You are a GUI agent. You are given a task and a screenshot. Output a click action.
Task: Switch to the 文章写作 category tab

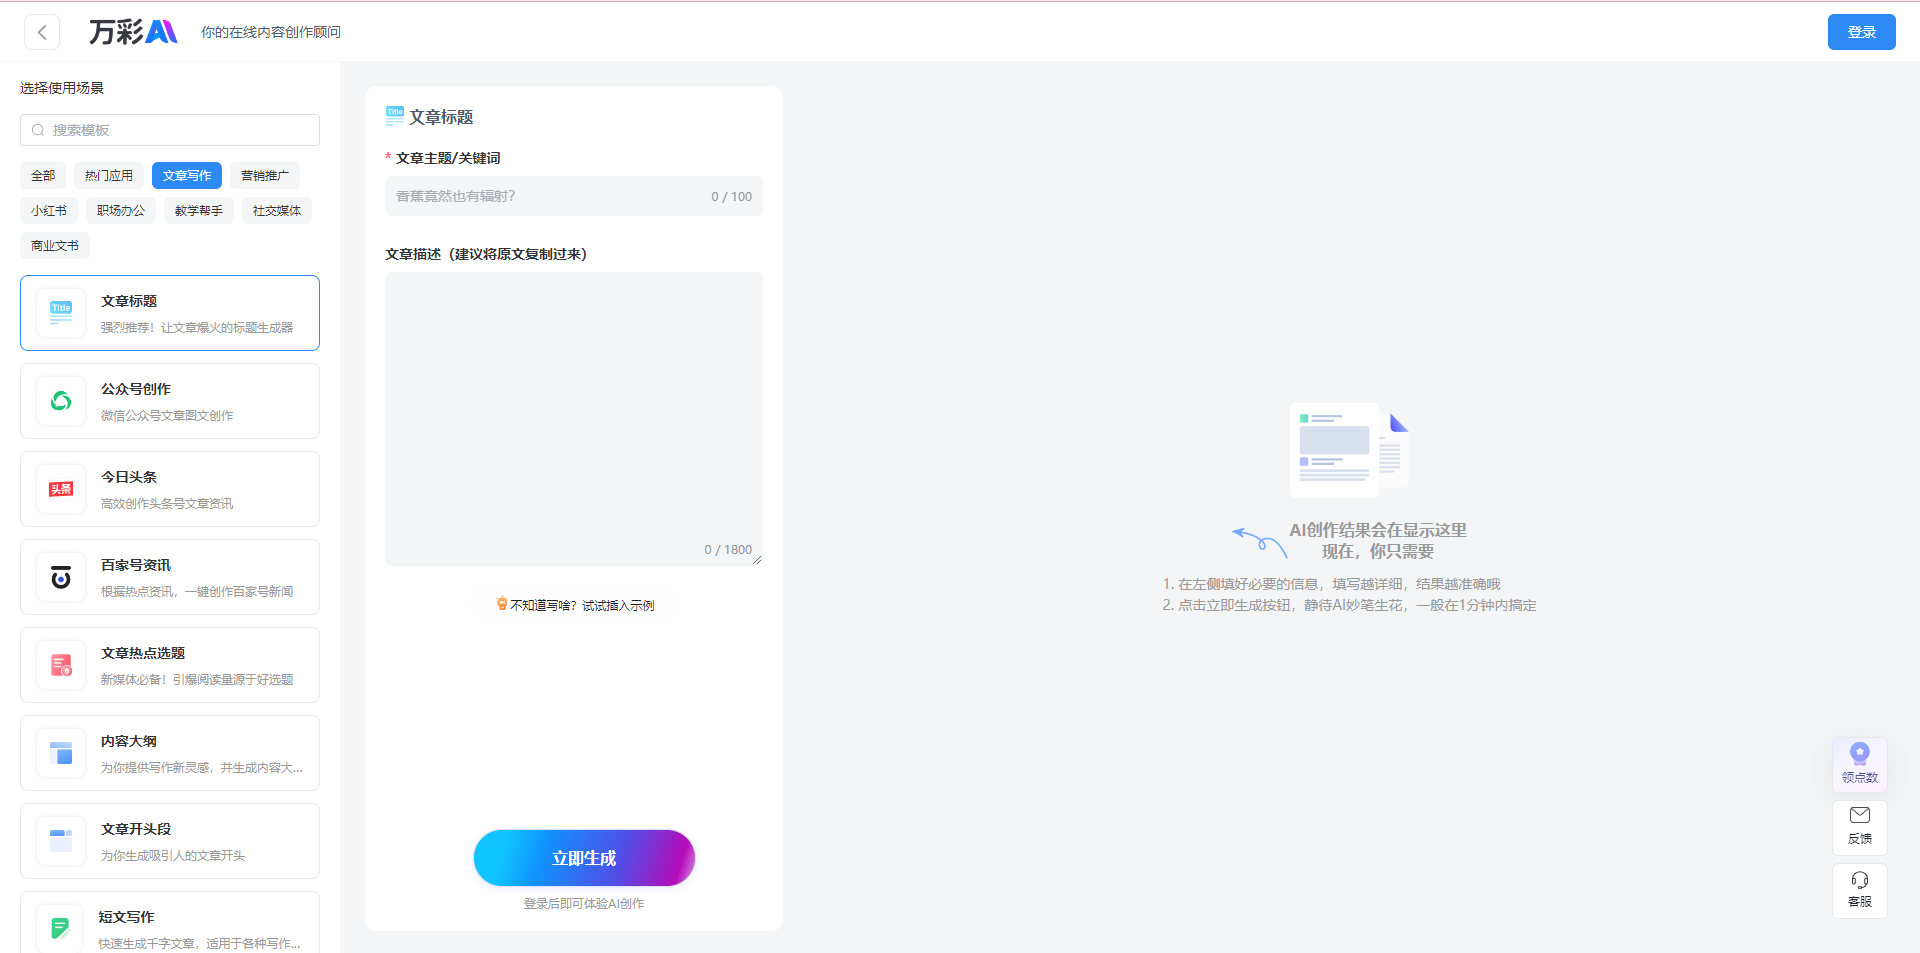click(x=186, y=175)
